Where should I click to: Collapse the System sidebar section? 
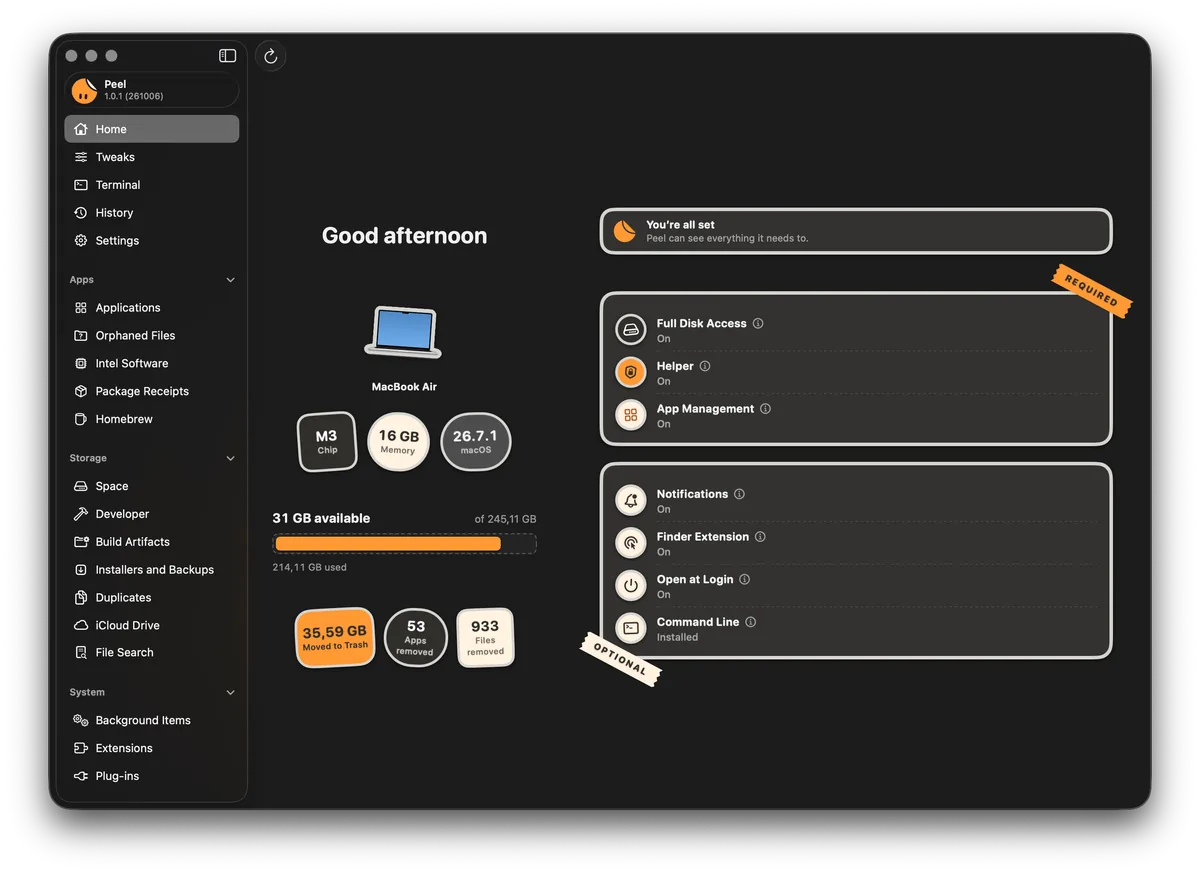[231, 692]
